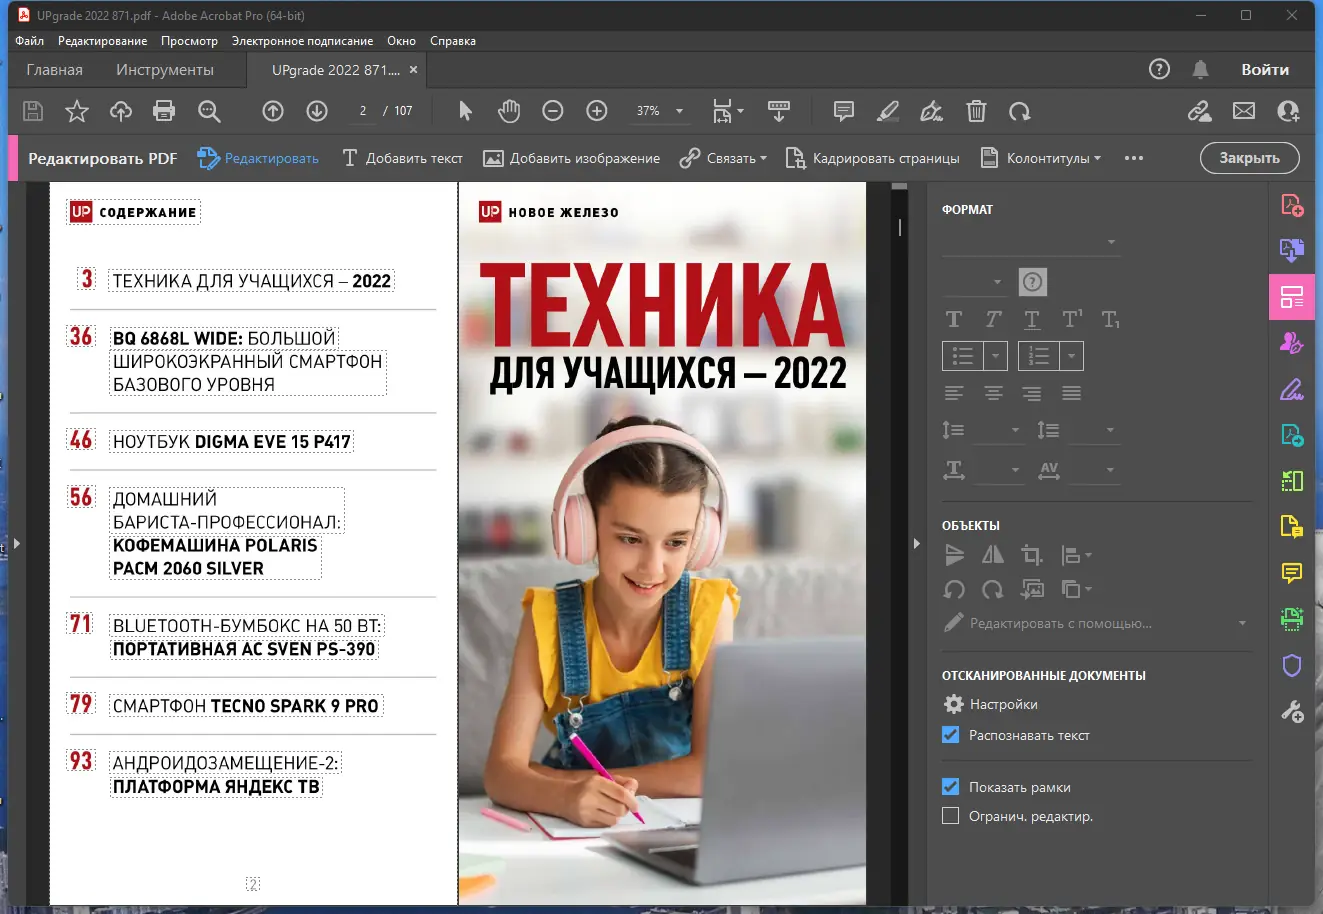Open the zoom level 37% dropdown
The image size is (1323, 914).
(x=679, y=111)
